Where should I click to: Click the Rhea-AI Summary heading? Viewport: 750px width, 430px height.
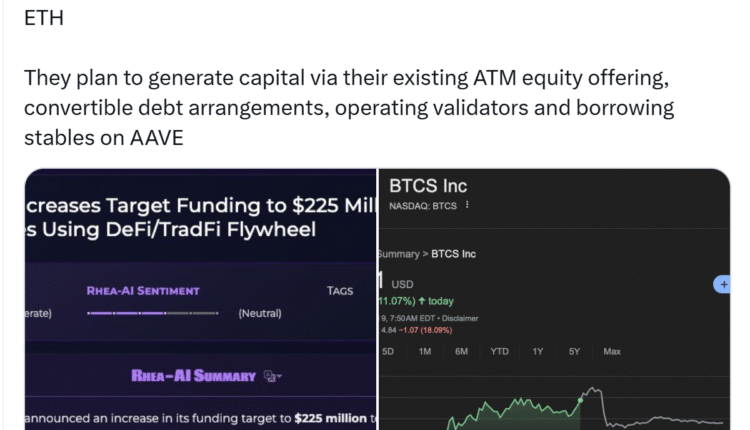tap(194, 376)
